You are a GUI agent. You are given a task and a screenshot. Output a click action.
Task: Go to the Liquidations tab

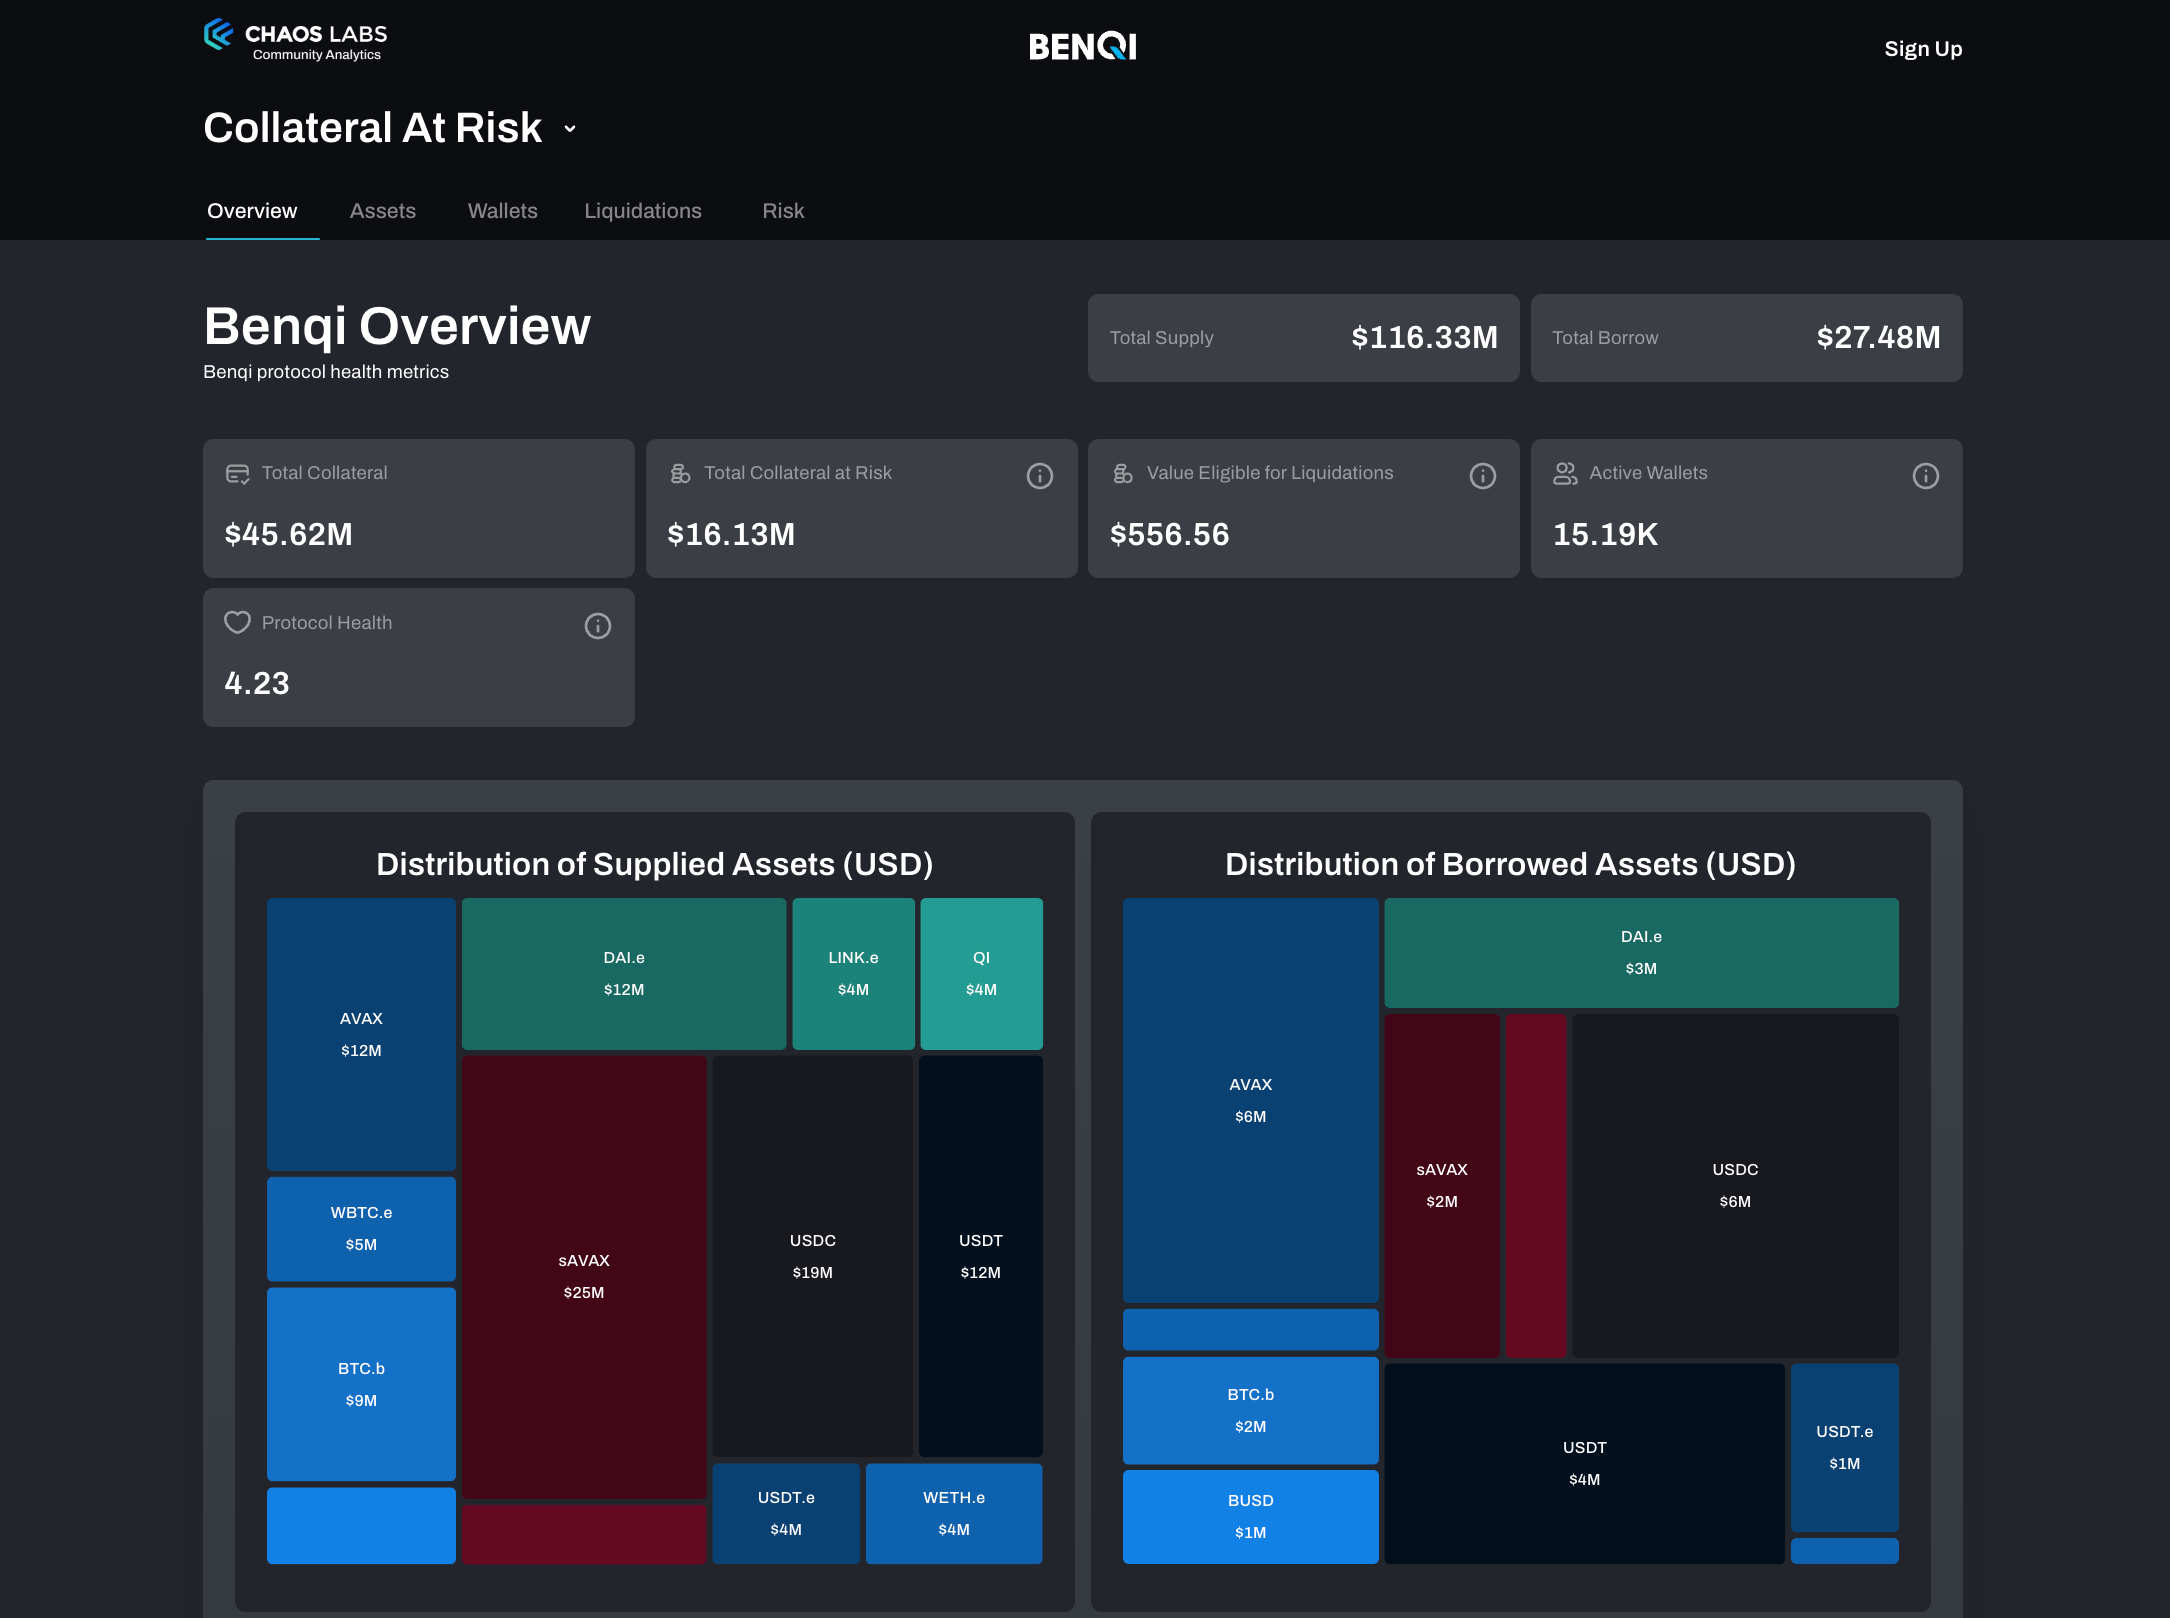642,211
